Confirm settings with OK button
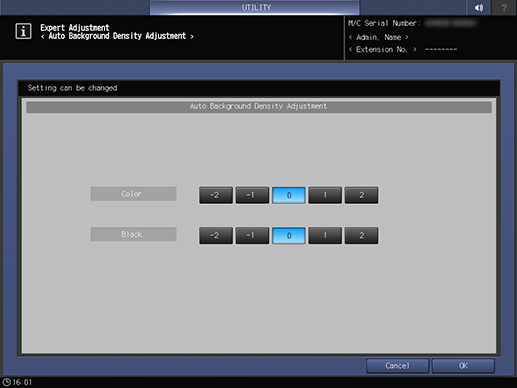 463,366
